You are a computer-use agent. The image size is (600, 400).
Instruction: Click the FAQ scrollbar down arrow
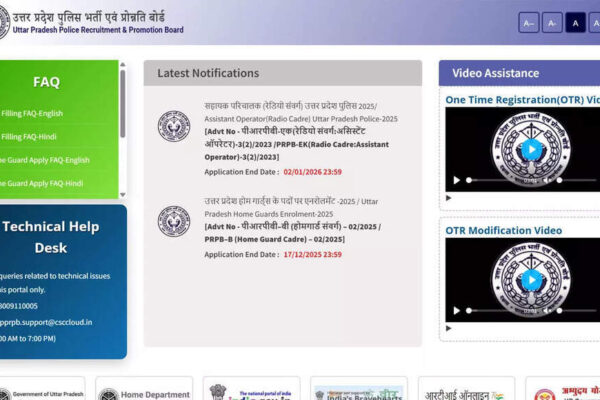[x=122, y=195]
